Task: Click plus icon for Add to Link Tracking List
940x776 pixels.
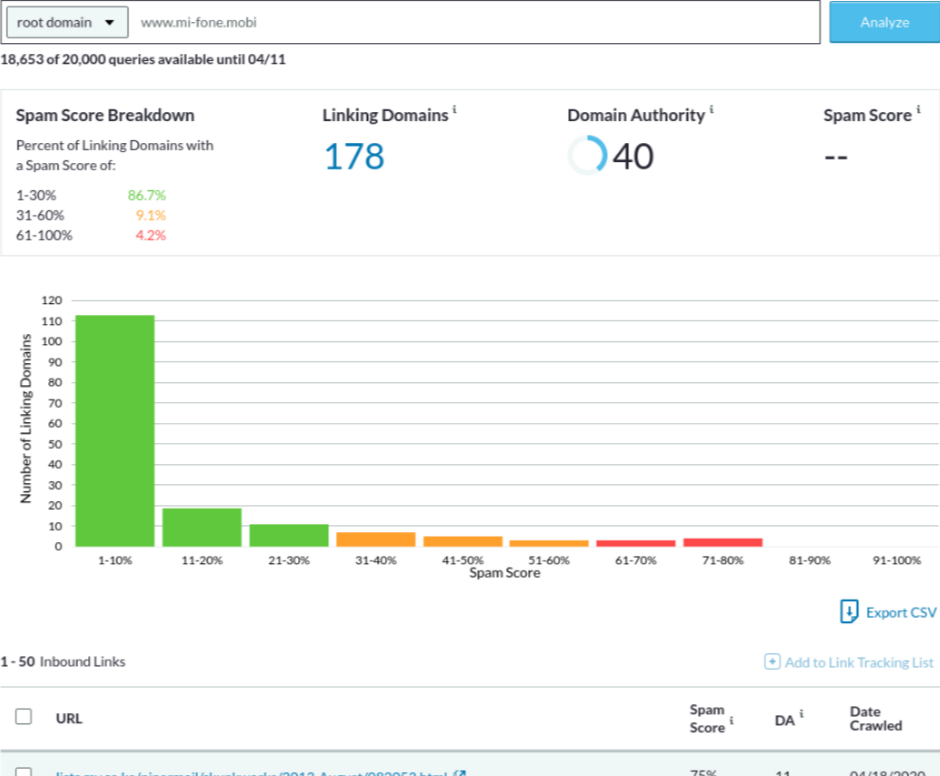Action: coord(772,662)
